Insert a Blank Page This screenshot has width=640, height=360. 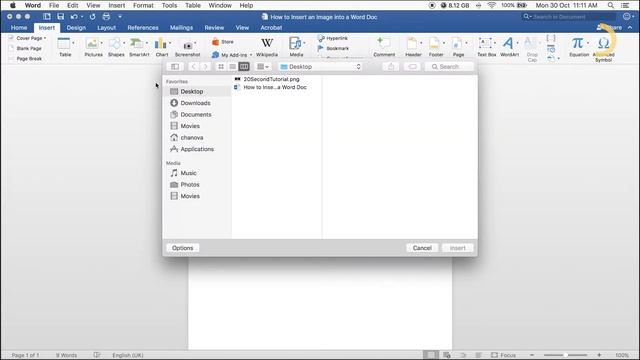pos(25,48)
